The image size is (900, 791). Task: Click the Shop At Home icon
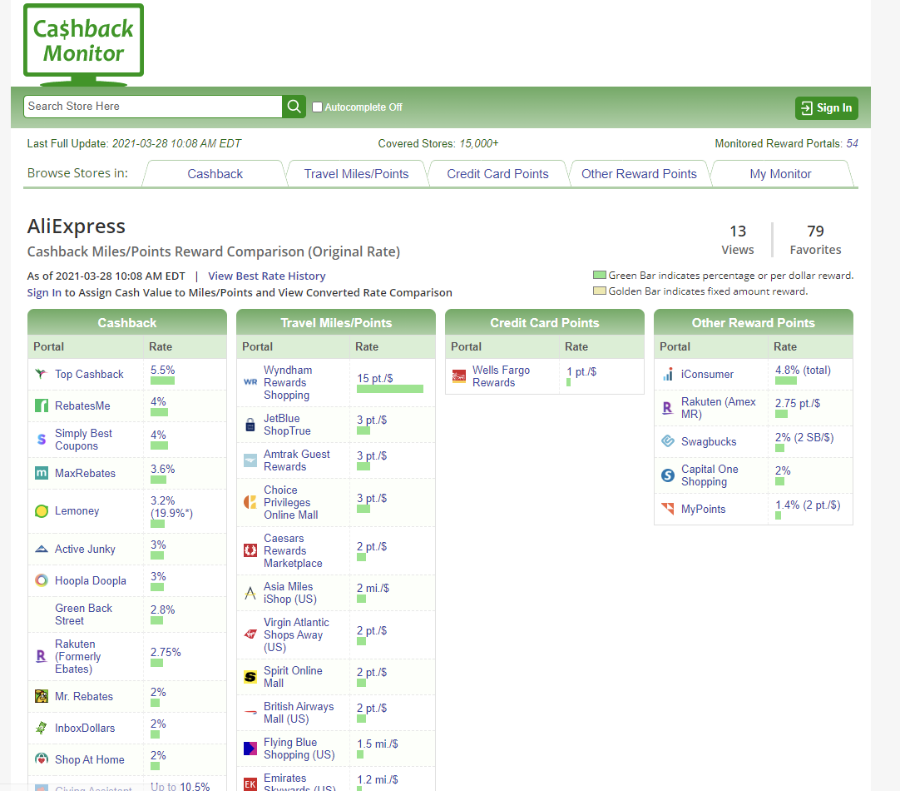(41, 759)
